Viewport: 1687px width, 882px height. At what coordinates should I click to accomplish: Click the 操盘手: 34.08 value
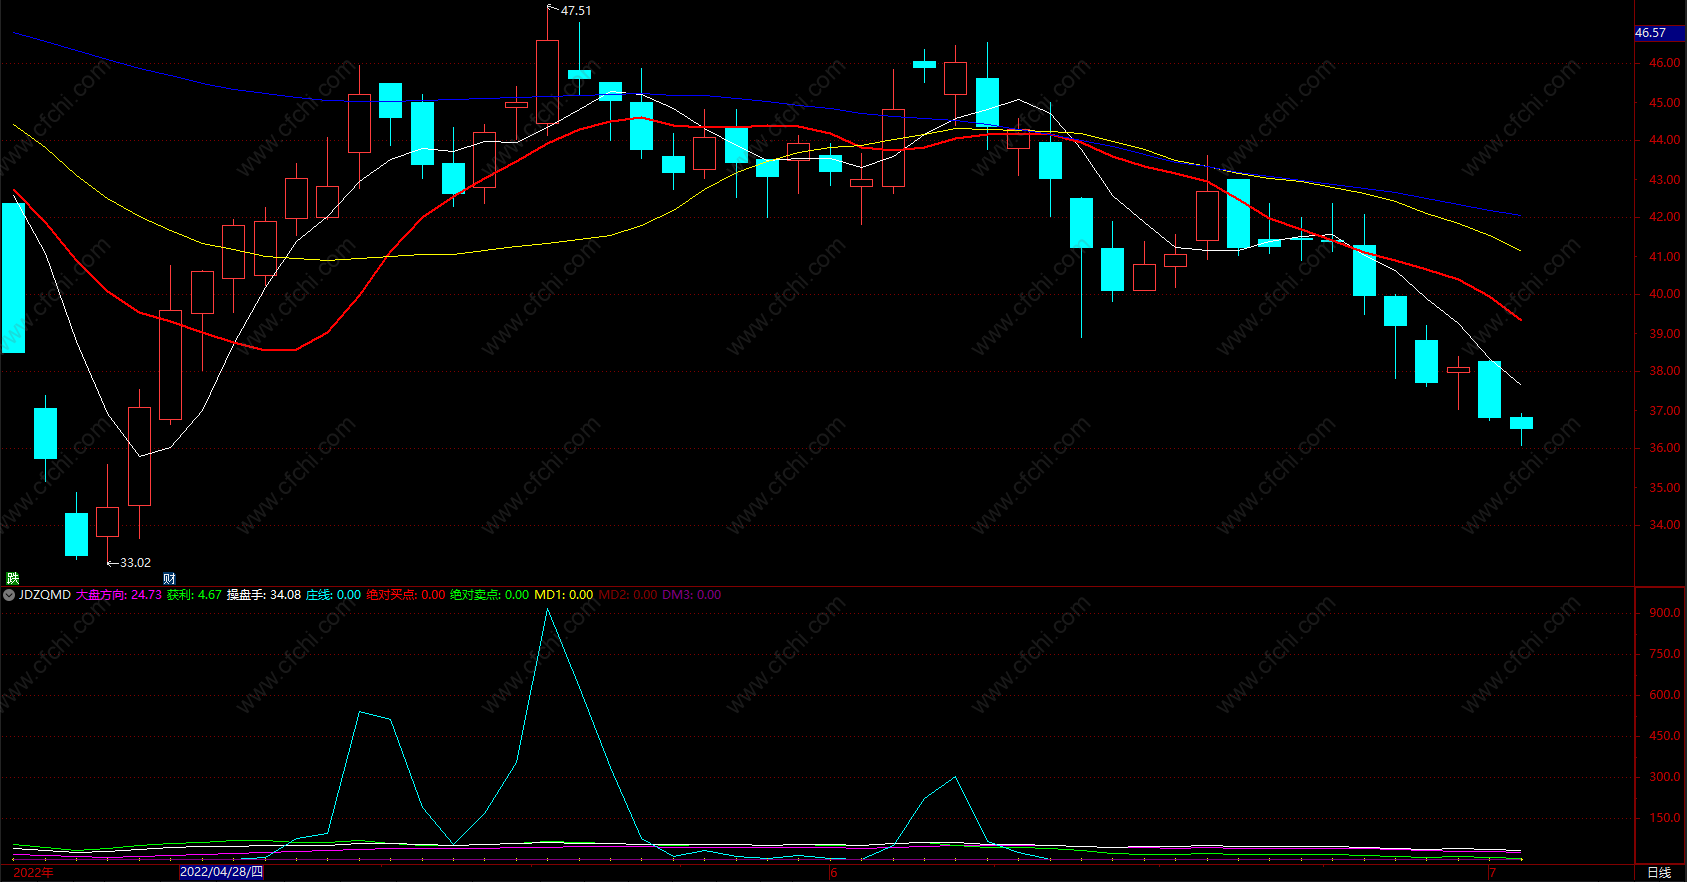pyautogui.click(x=264, y=595)
